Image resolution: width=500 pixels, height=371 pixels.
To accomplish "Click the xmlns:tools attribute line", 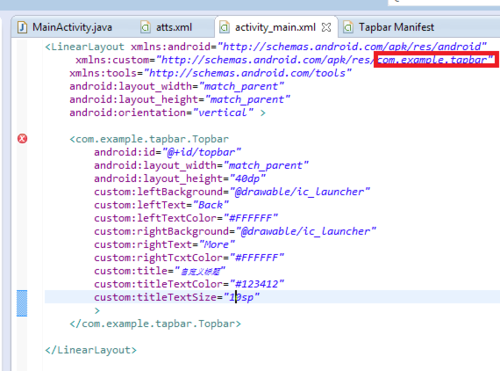I will [210, 73].
